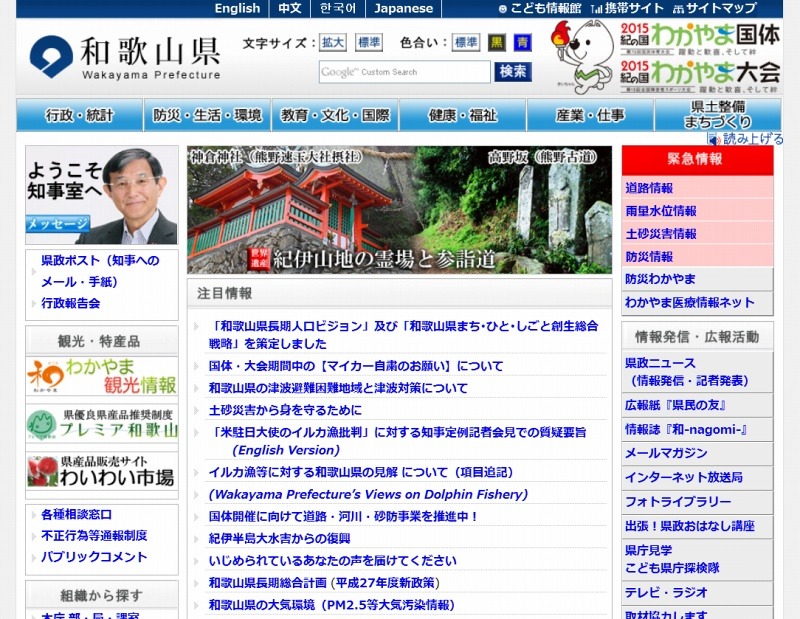Switch language to 中文
The height and width of the screenshot is (619, 800).
pos(290,9)
